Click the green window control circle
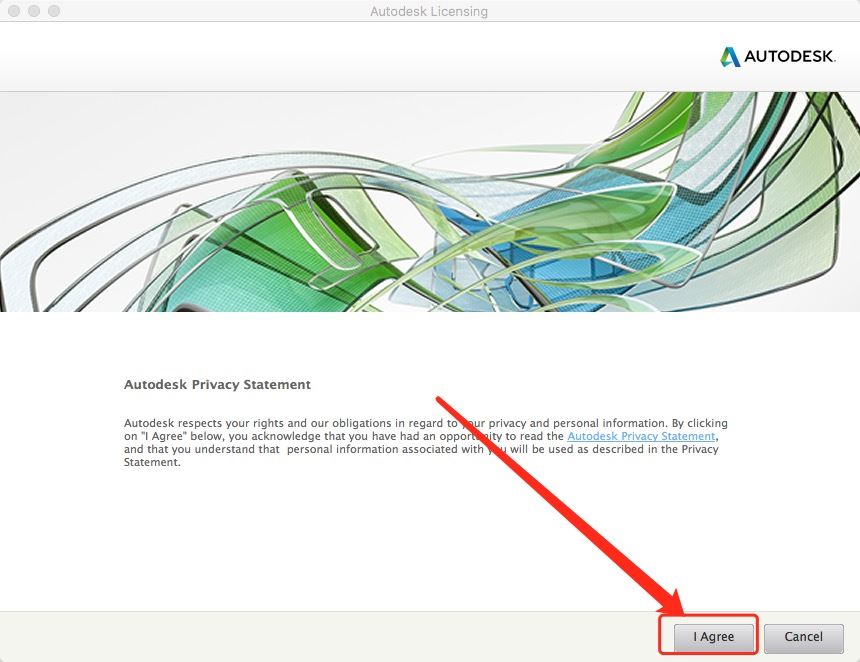This screenshot has width=860, height=662. click(x=54, y=12)
